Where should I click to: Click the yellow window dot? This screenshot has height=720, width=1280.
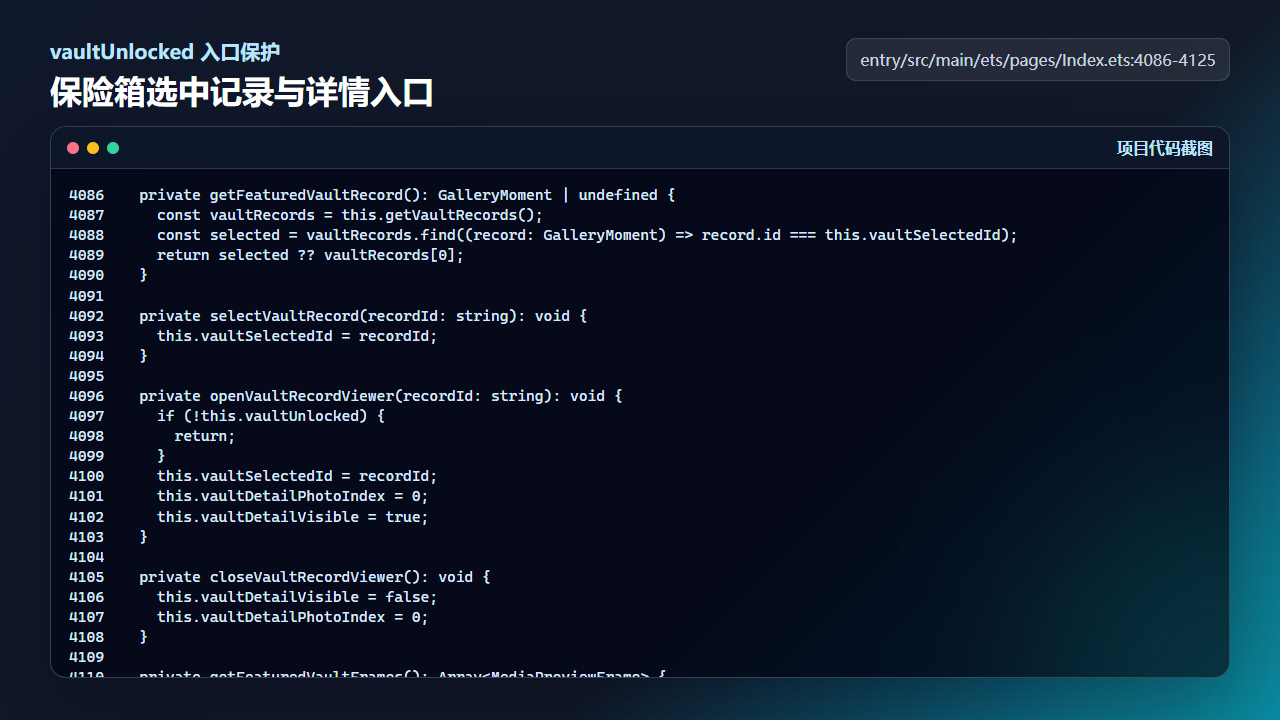pyautogui.click(x=93, y=148)
